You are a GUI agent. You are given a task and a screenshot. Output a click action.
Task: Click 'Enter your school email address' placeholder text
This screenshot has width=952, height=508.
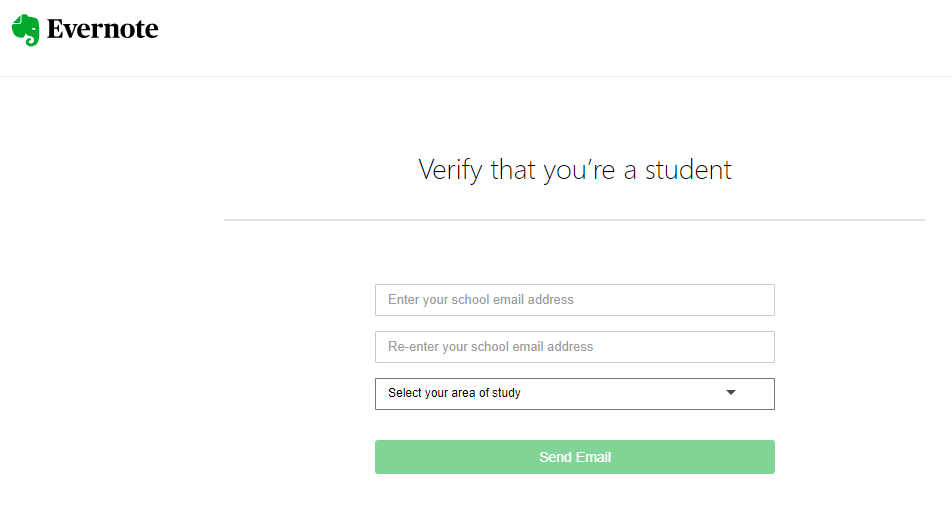pos(481,300)
